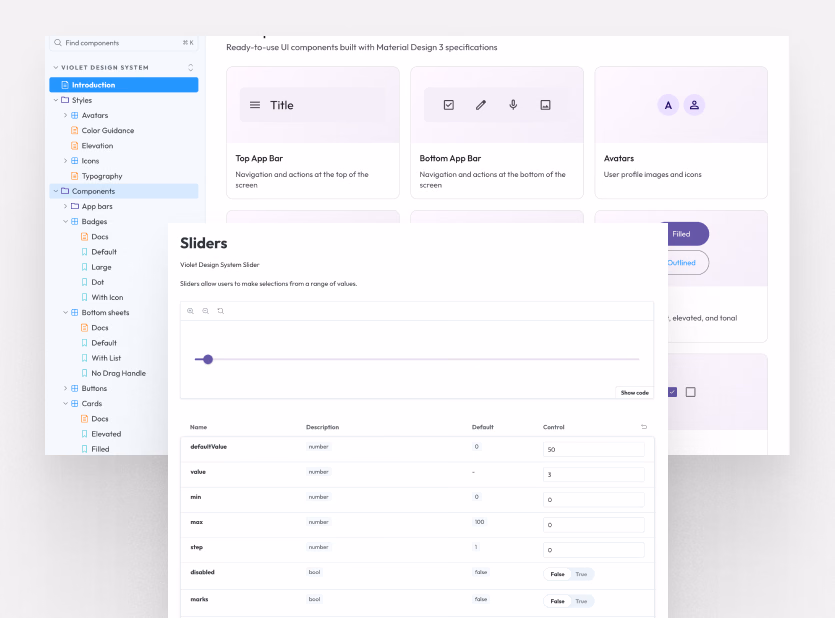Select the Elevated card story
The width and height of the screenshot is (835, 618).
pos(101,434)
